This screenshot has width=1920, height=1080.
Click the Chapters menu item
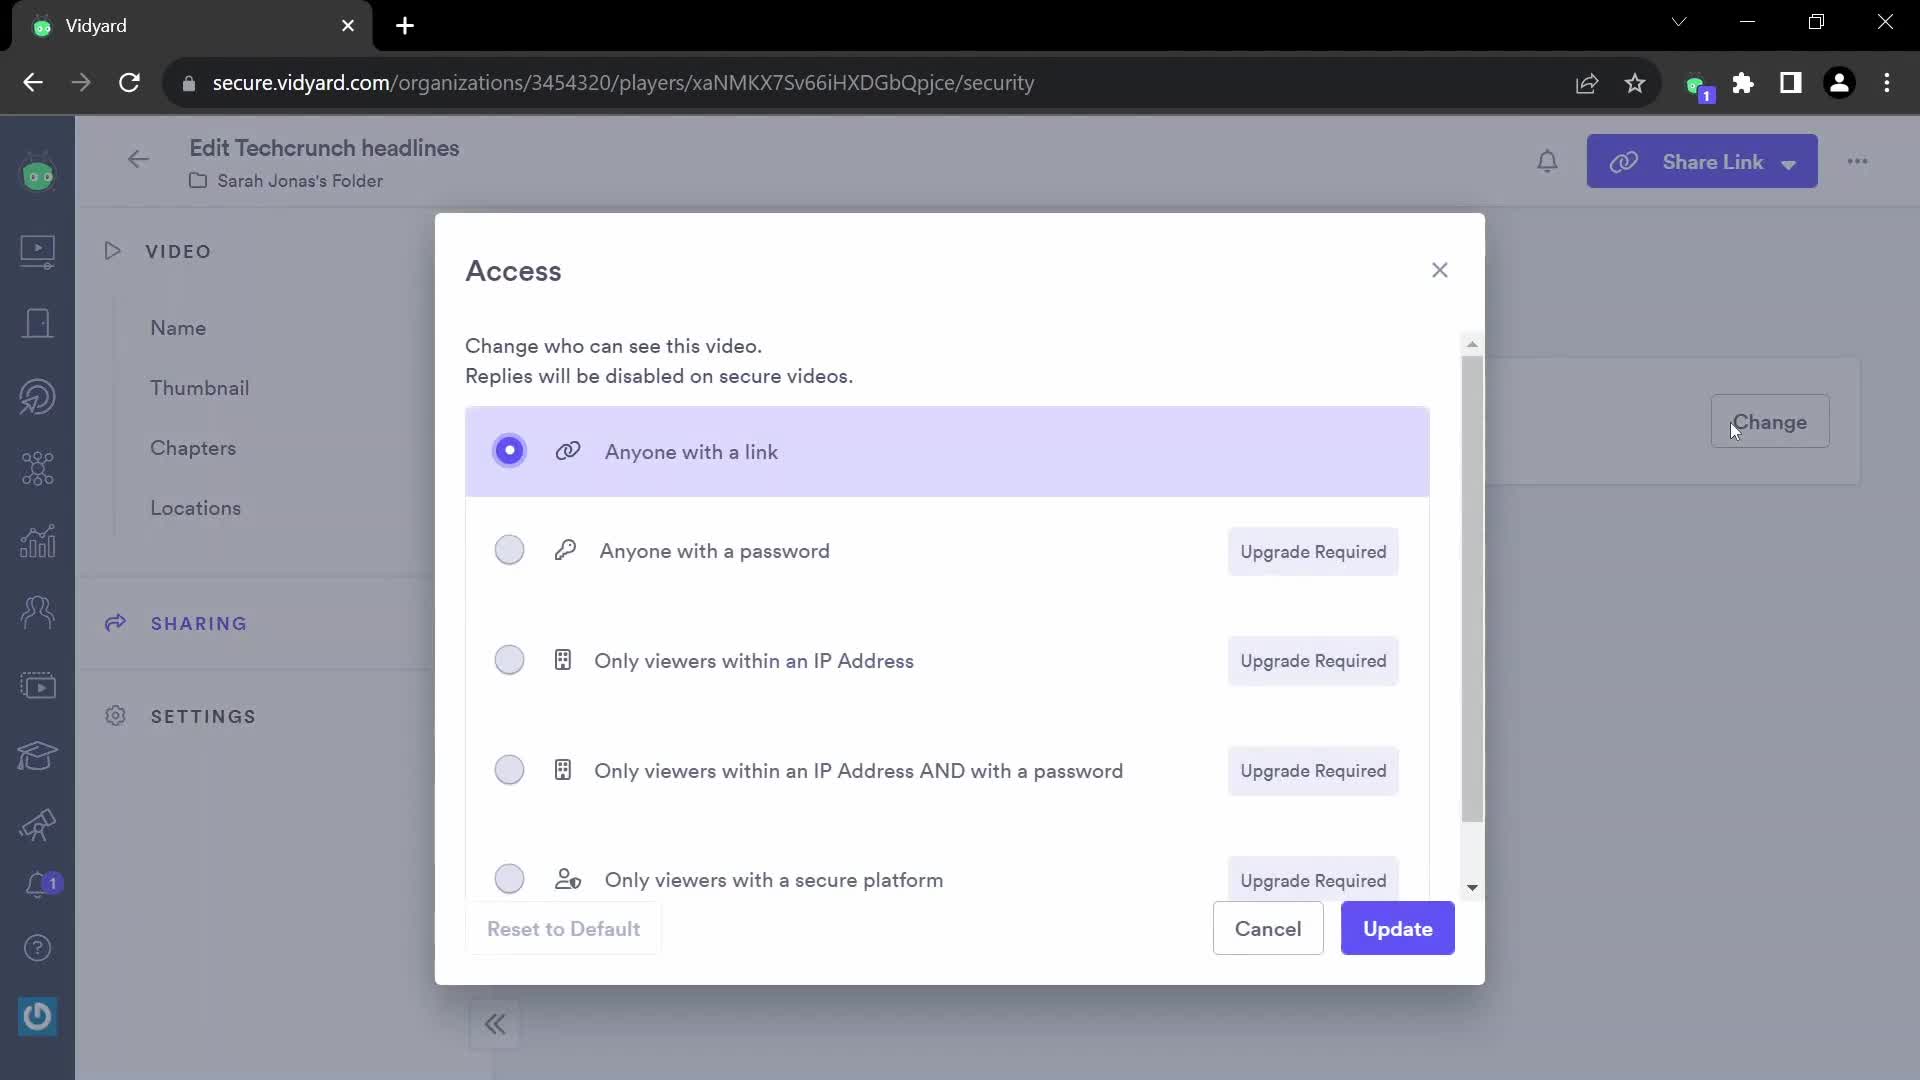pos(191,447)
